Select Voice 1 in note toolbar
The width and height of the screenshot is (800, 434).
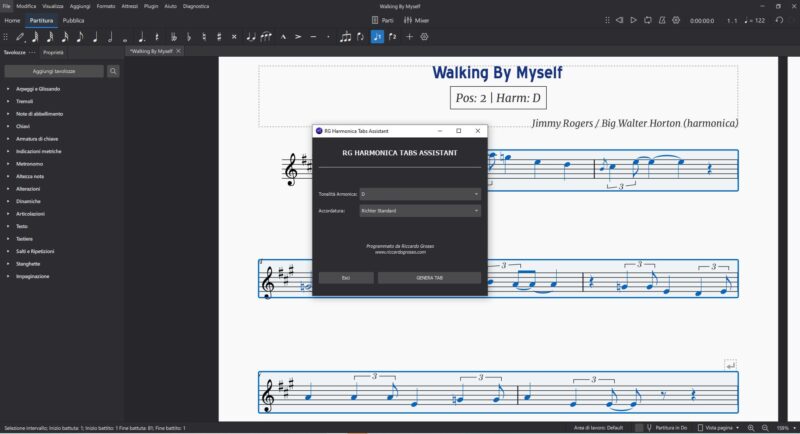click(x=377, y=37)
